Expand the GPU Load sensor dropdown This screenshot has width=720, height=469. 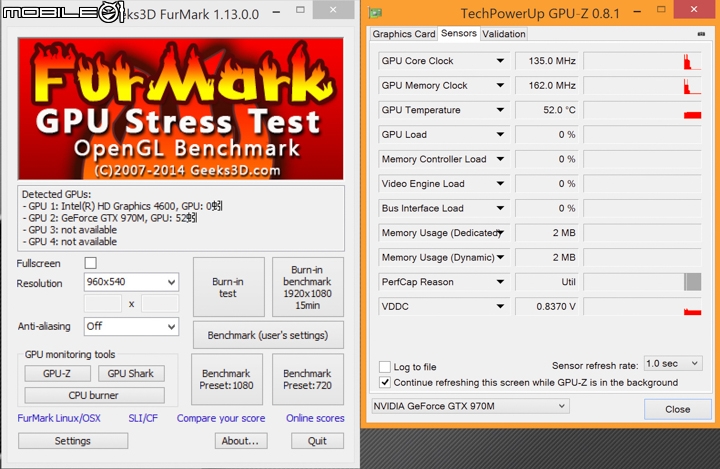(x=501, y=135)
